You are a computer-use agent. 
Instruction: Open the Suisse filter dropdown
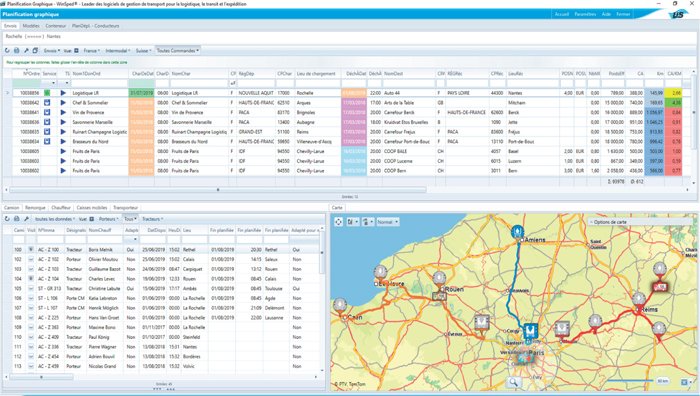point(144,51)
